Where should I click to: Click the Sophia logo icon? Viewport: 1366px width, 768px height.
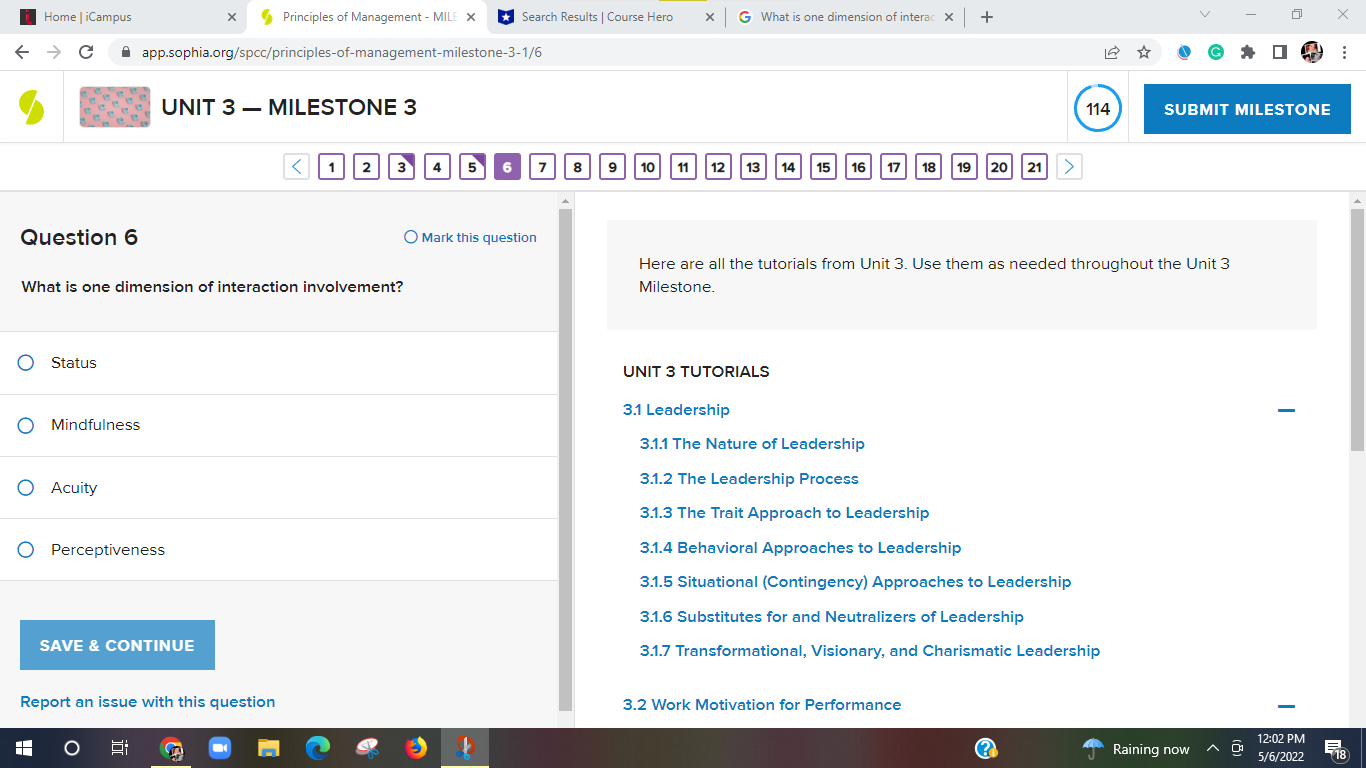pyautogui.click(x=31, y=108)
